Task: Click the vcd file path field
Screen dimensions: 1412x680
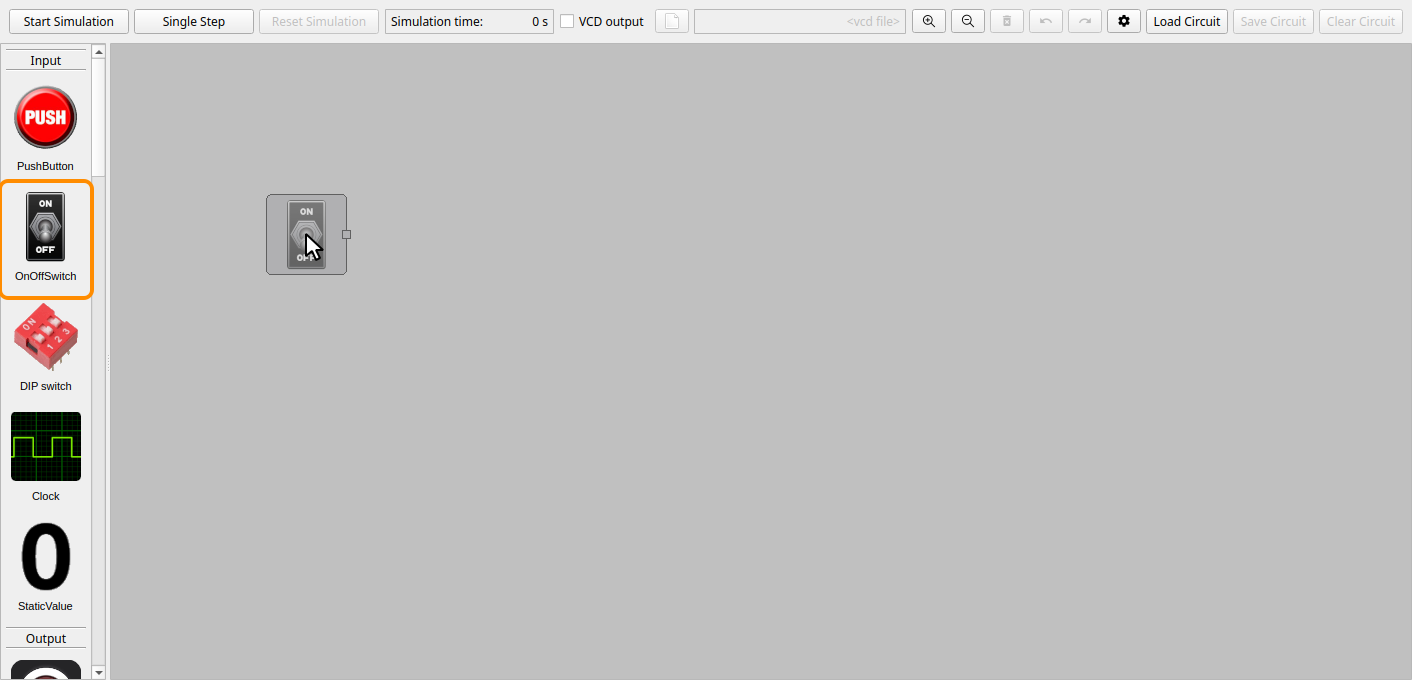Action: pyautogui.click(x=800, y=21)
